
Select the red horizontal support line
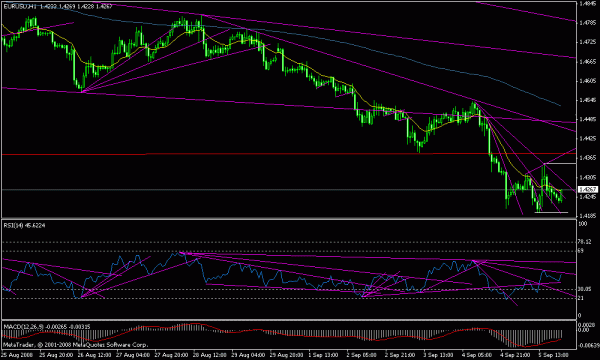point(289,154)
